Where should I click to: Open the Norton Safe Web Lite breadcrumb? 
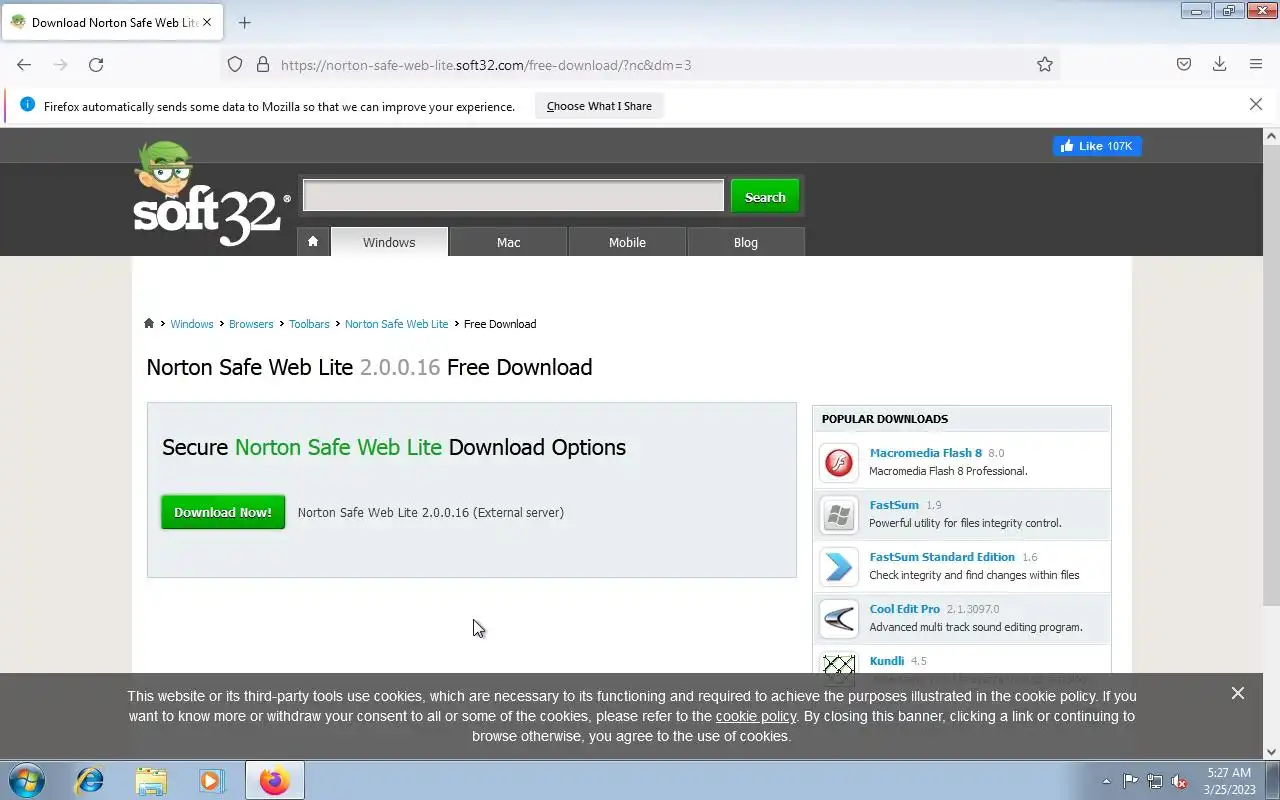[396, 324]
